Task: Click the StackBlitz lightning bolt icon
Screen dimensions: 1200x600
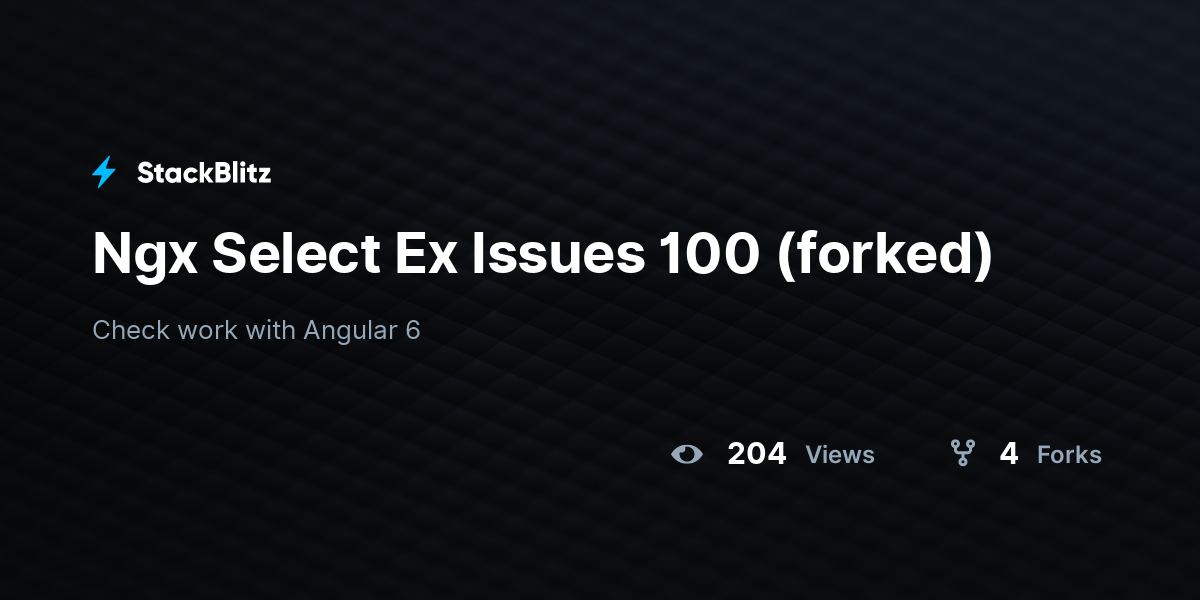Action: coord(104,173)
